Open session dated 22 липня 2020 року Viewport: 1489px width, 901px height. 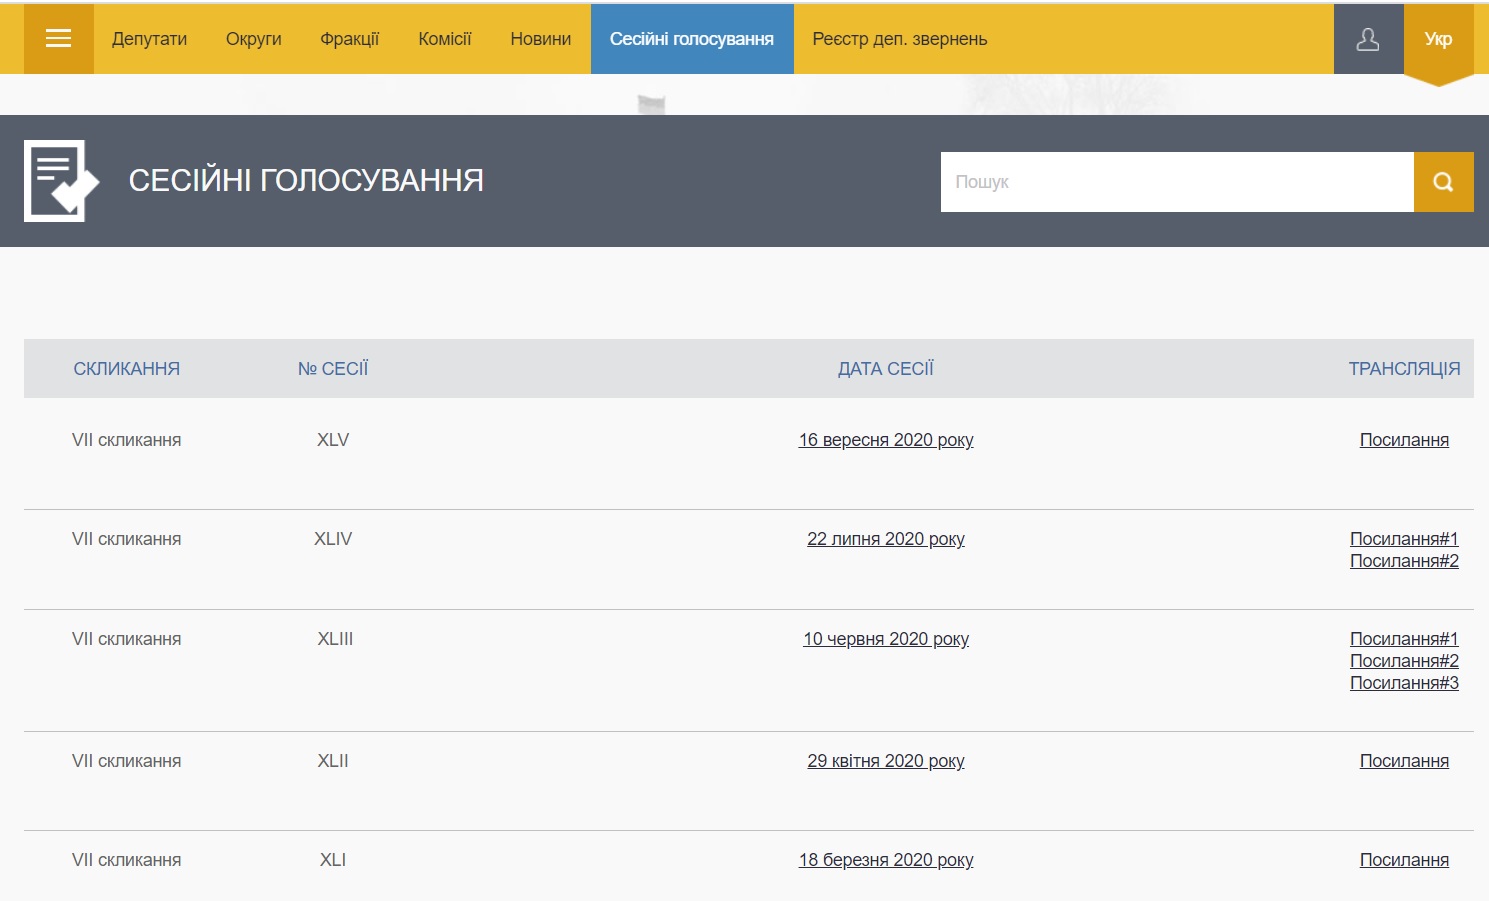885,539
